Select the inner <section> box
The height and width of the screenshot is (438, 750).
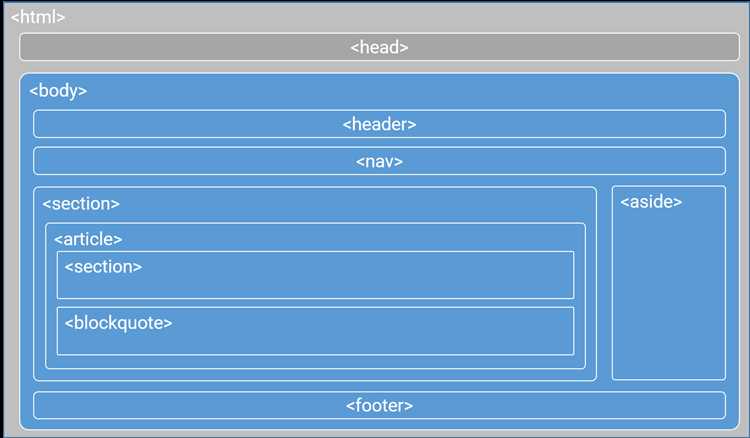pos(315,275)
